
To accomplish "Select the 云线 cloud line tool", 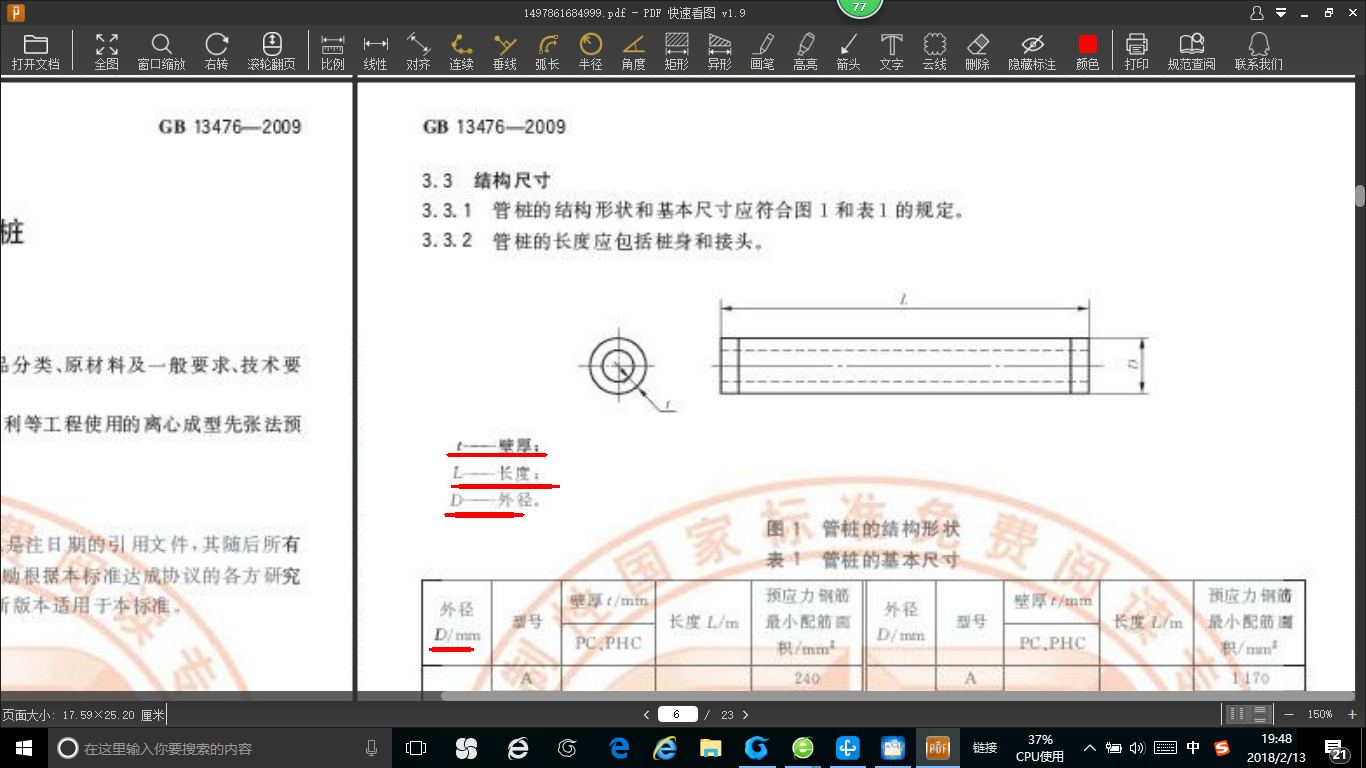I will (935, 52).
